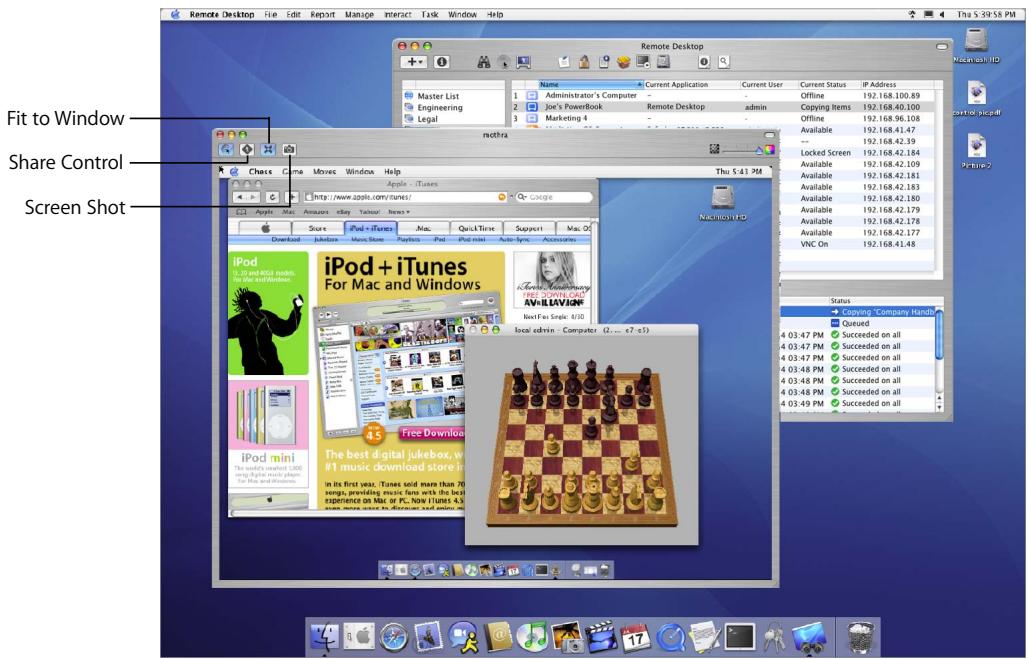Open Finder from the Dock

325,636
